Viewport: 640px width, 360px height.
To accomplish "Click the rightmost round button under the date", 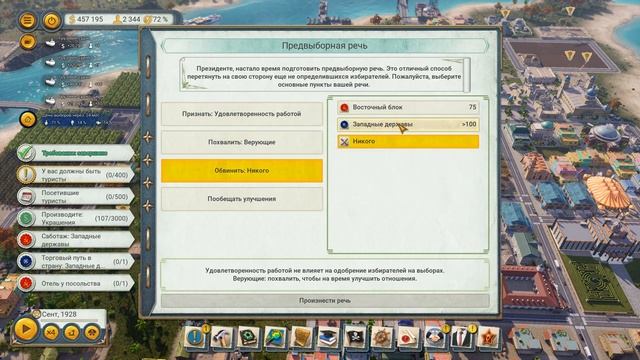I will (x=92, y=333).
